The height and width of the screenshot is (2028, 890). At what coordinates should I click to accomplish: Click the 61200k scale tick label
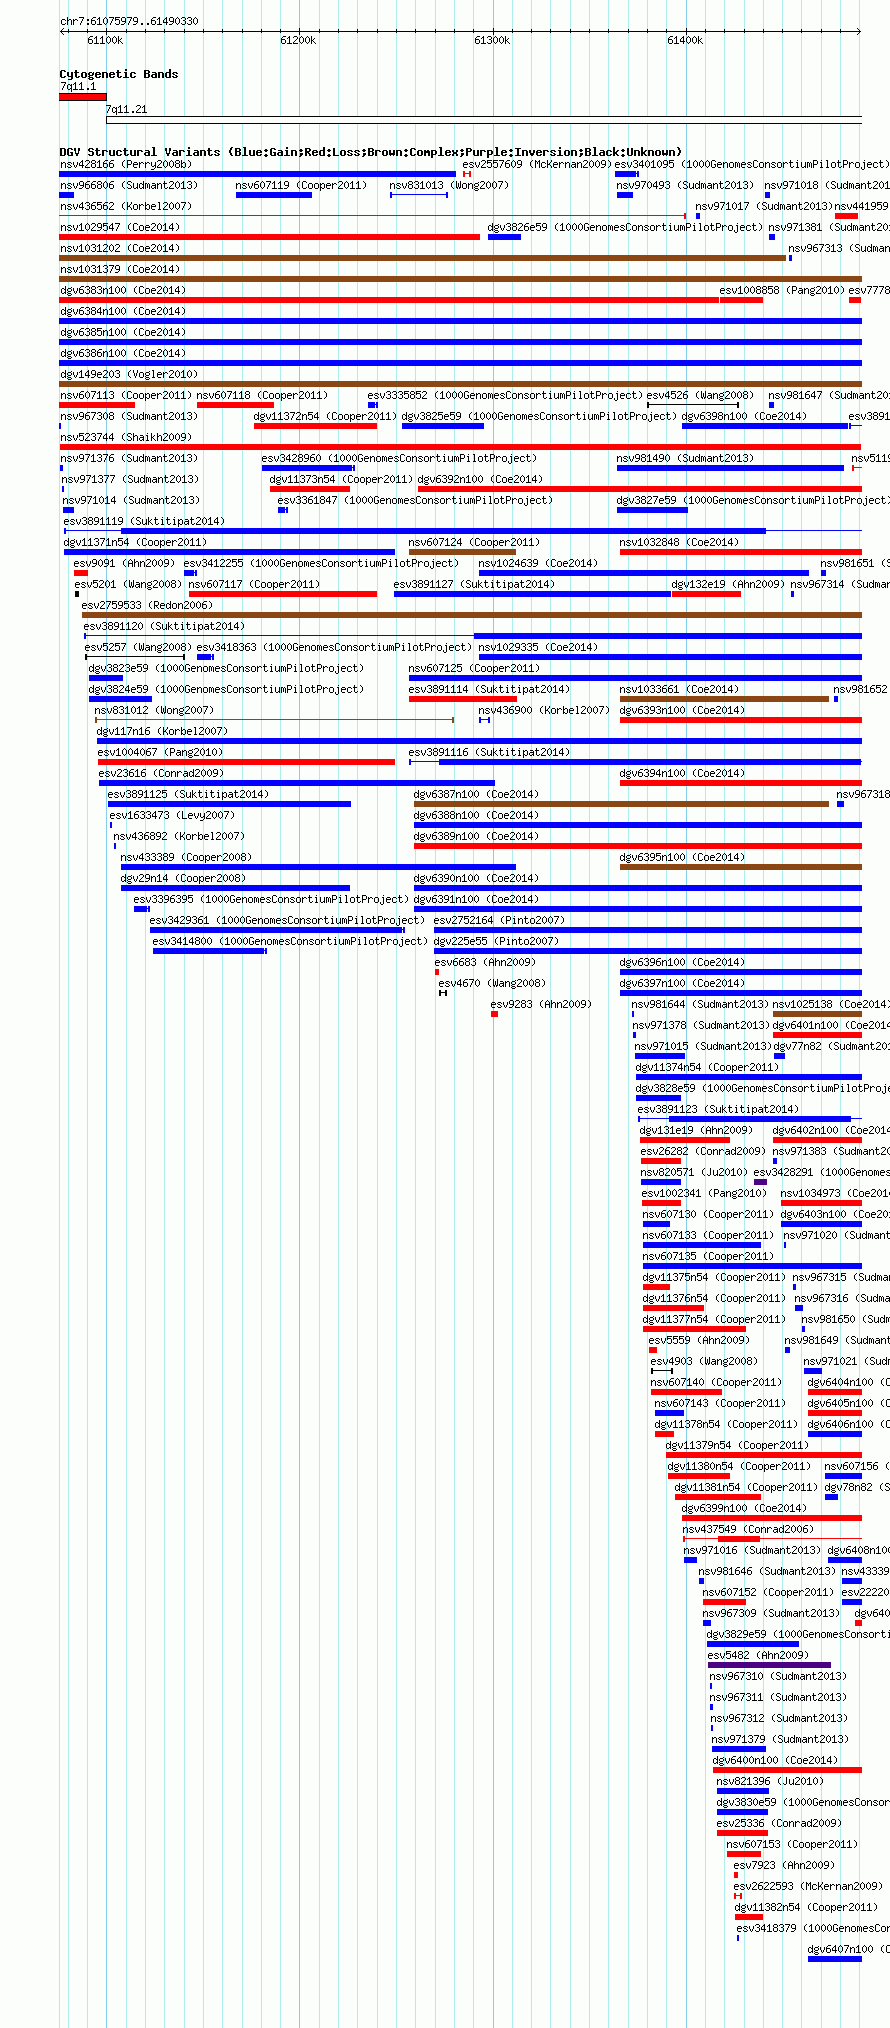pyautogui.click(x=298, y=40)
